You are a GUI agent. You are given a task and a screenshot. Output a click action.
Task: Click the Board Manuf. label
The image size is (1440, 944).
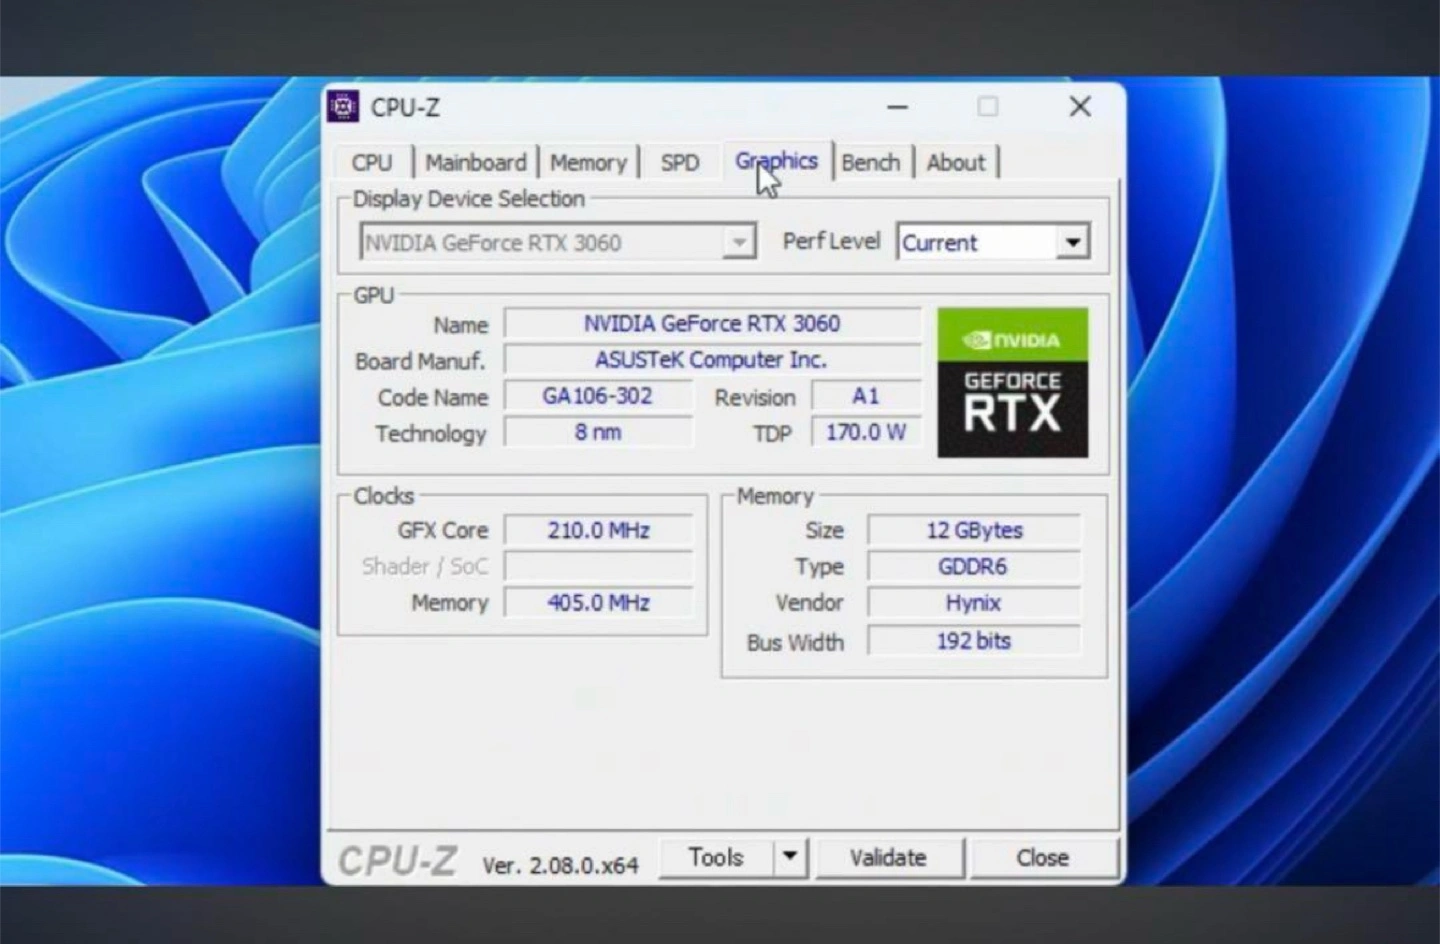420,361
